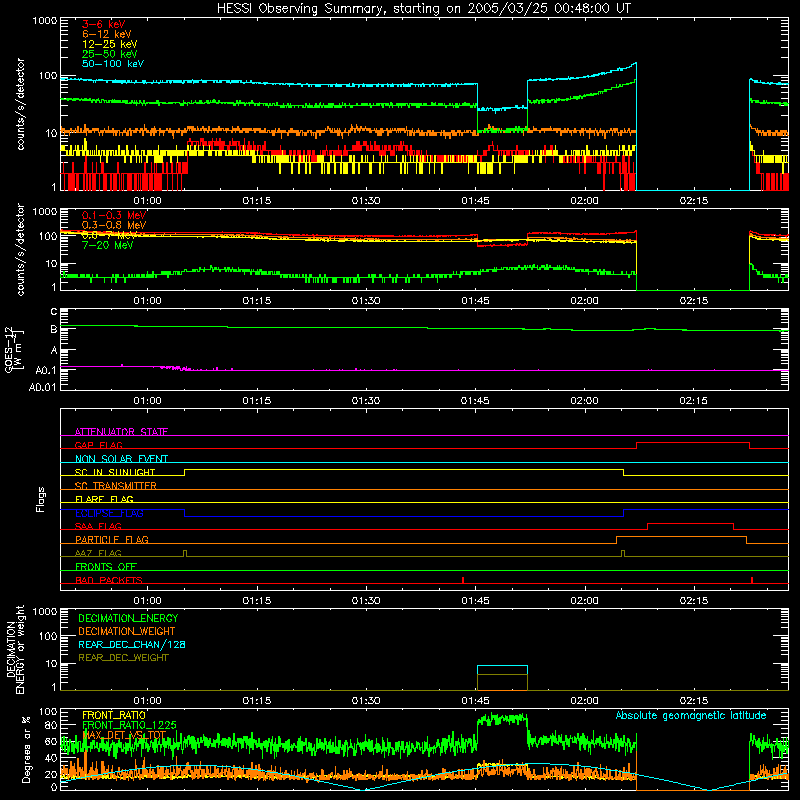Click the DECIMATION_ENERGY legend entry
800x800 pixels.
(128, 618)
